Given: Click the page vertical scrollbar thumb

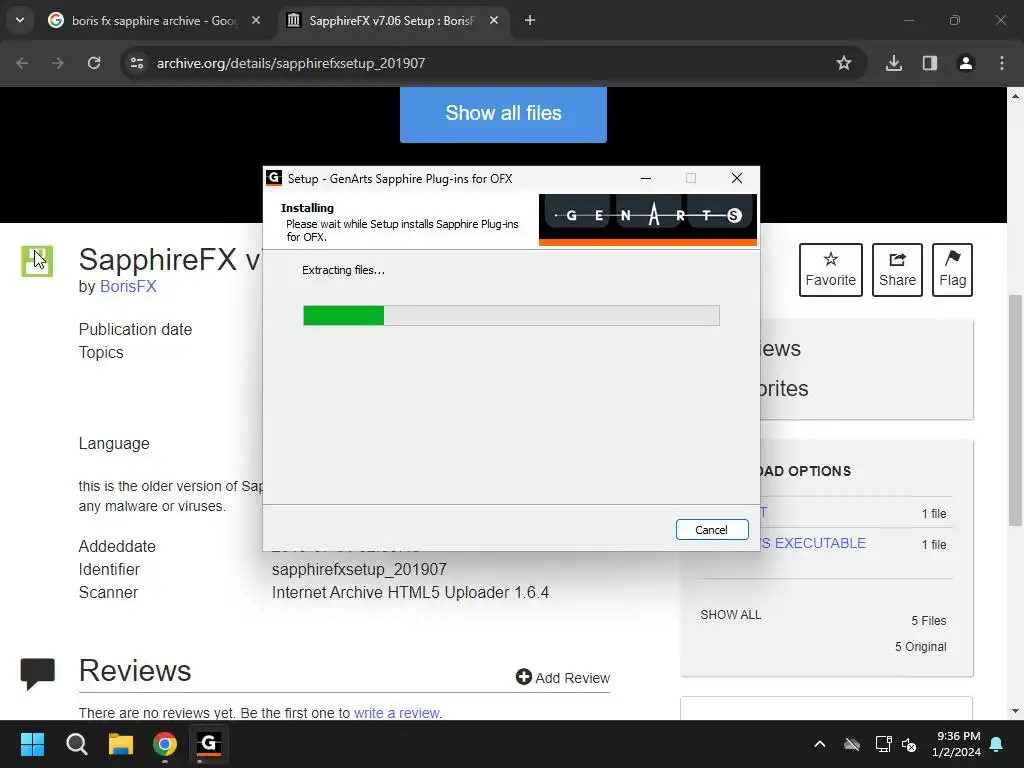Looking at the screenshot, I should 1015,410.
